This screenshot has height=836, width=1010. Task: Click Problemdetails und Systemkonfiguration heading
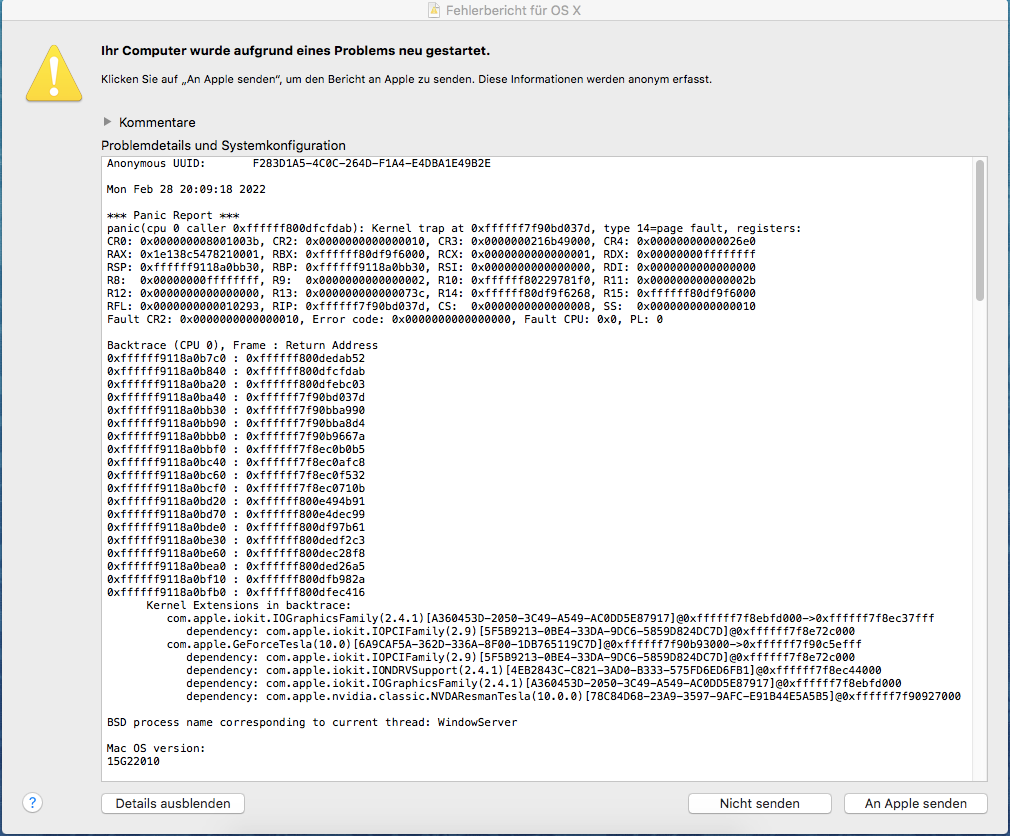[224, 146]
